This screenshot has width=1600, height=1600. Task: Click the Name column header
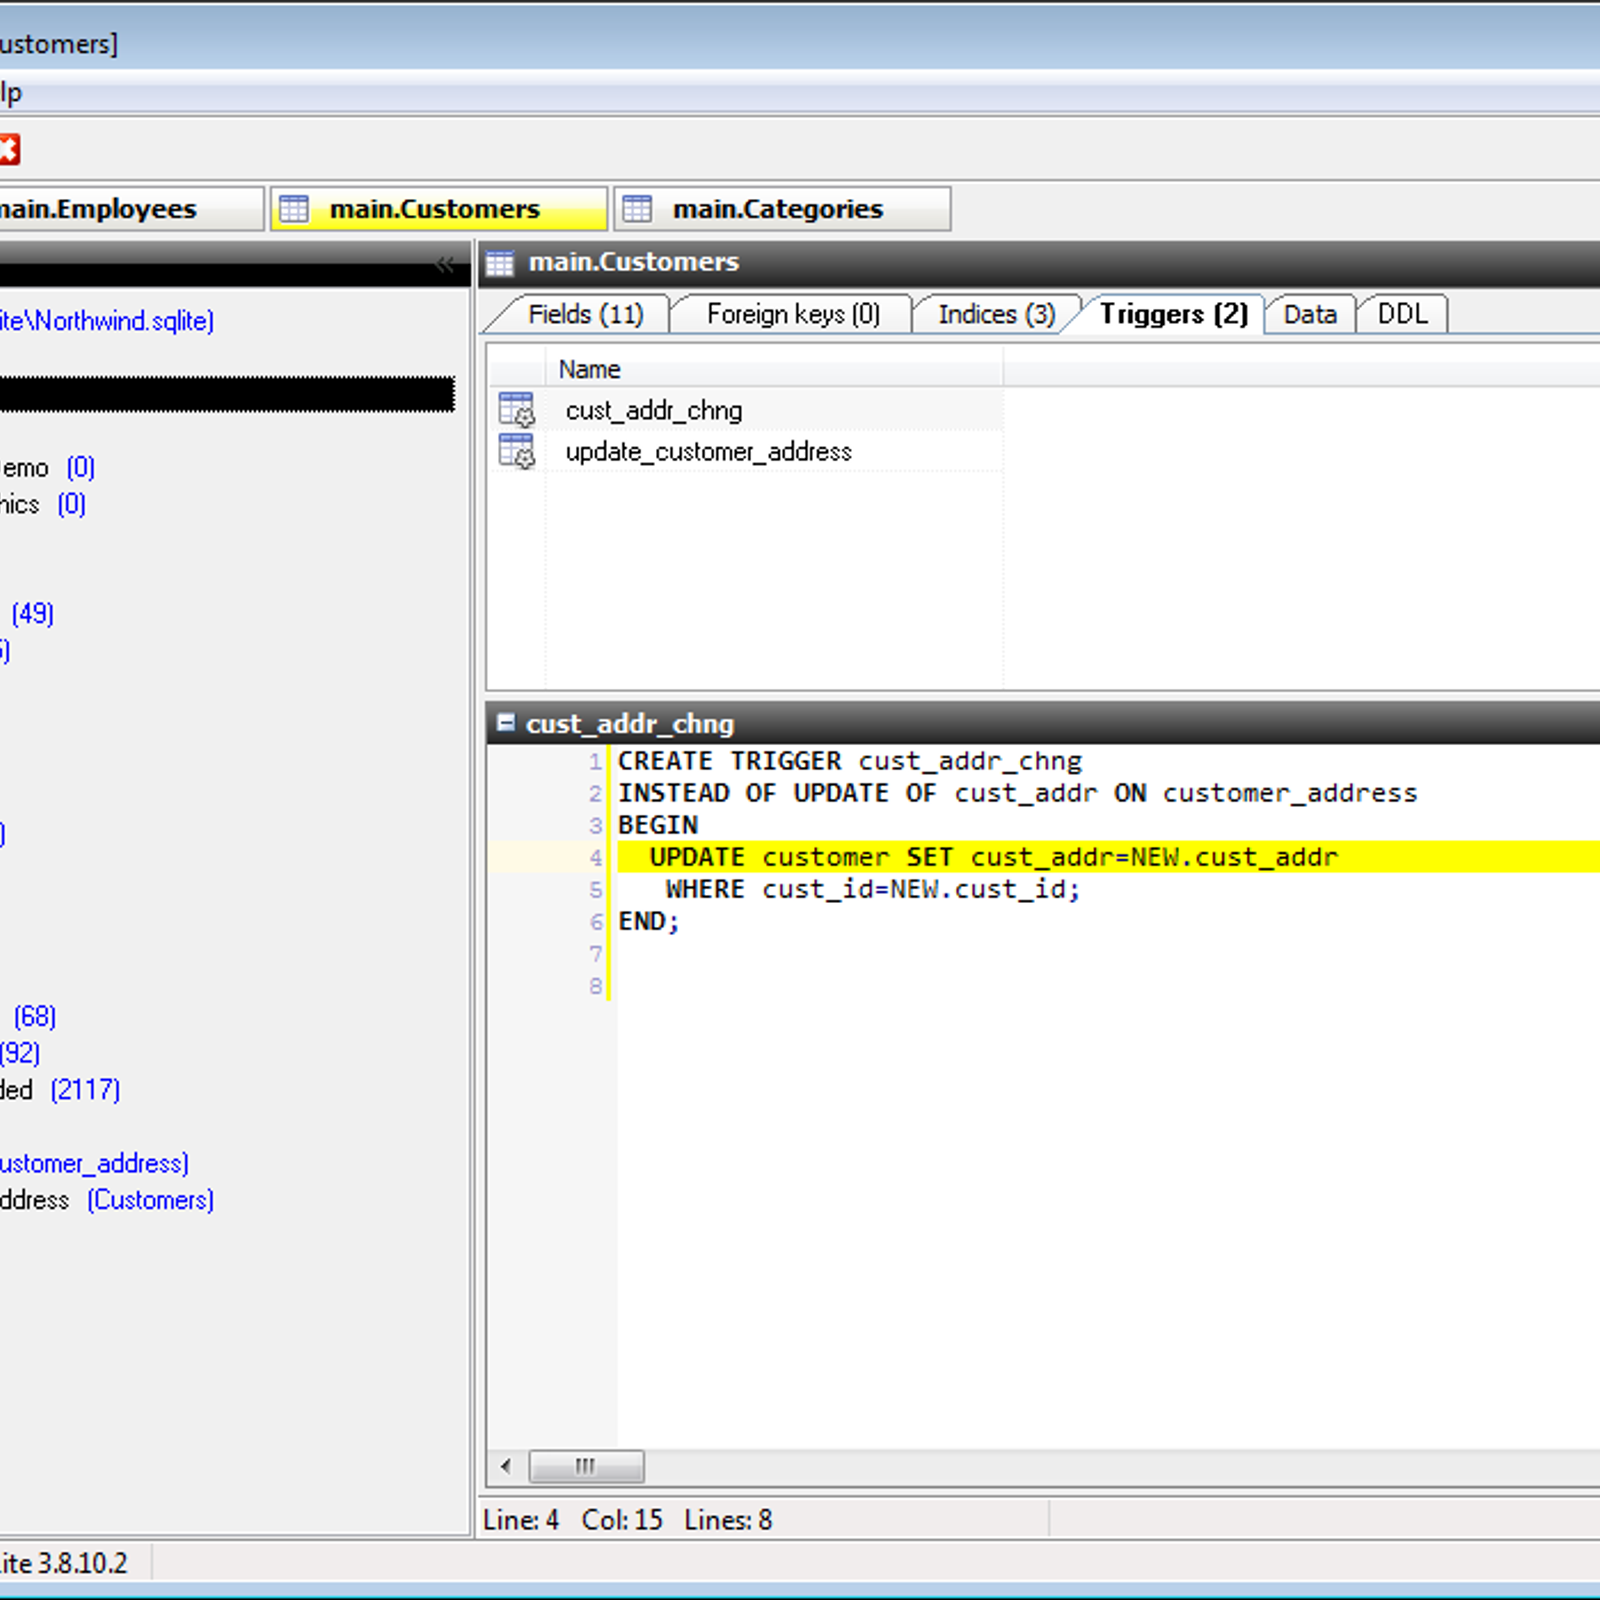tap(774, 369)
